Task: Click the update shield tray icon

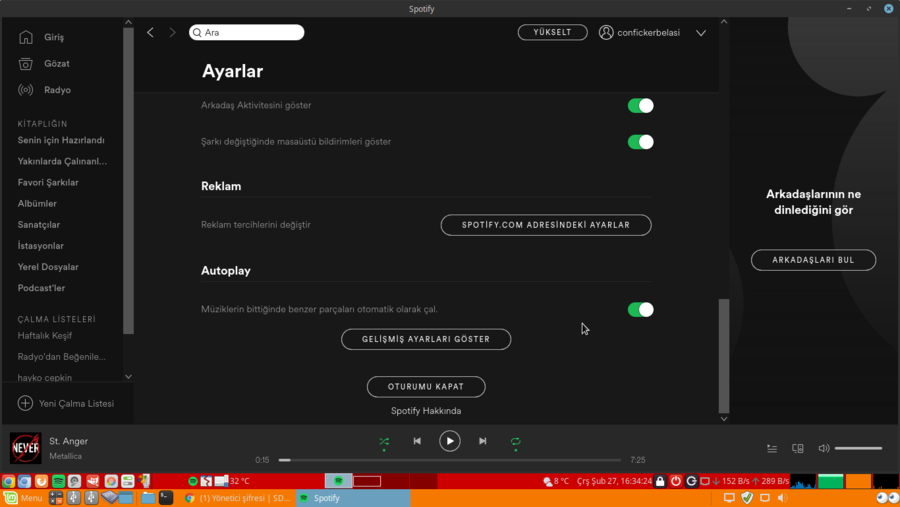Action: (x=747, y=498)
